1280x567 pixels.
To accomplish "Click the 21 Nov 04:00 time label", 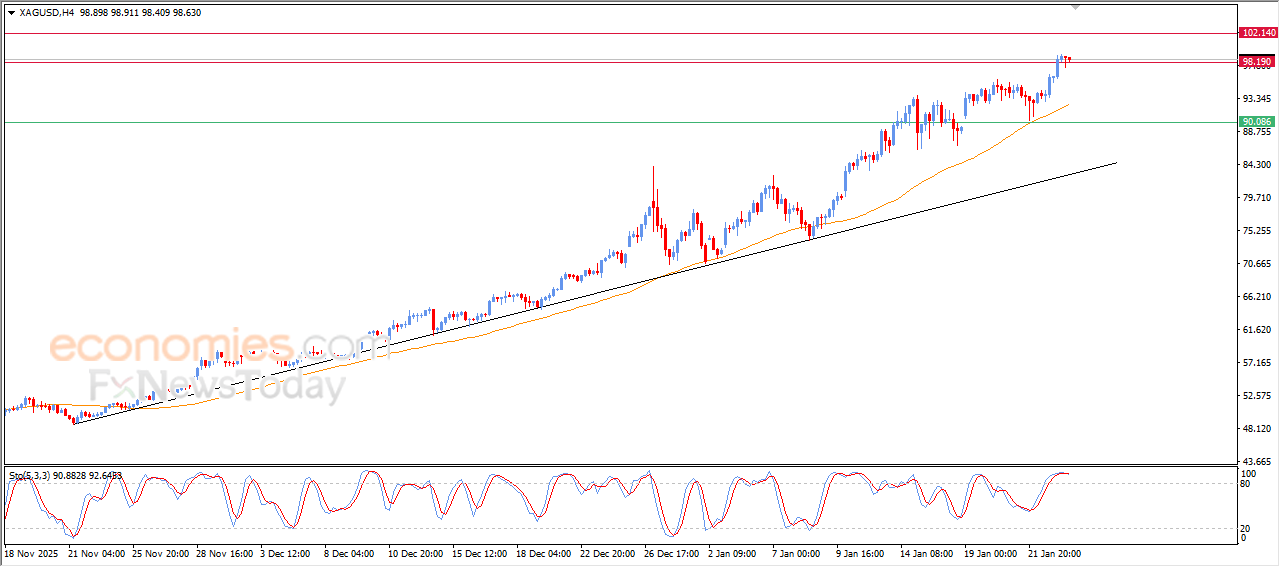I will click(98, 553).
